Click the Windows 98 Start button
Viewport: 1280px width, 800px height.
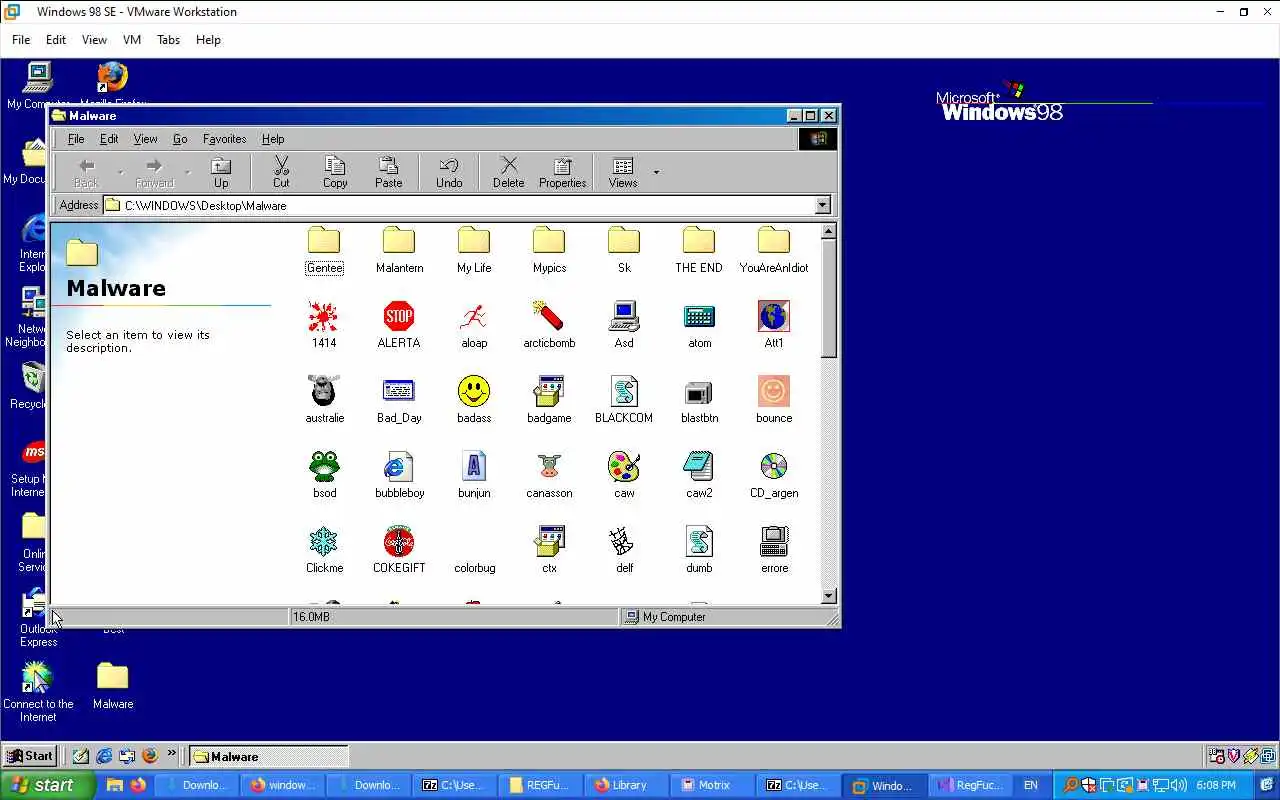pos(29,756)
